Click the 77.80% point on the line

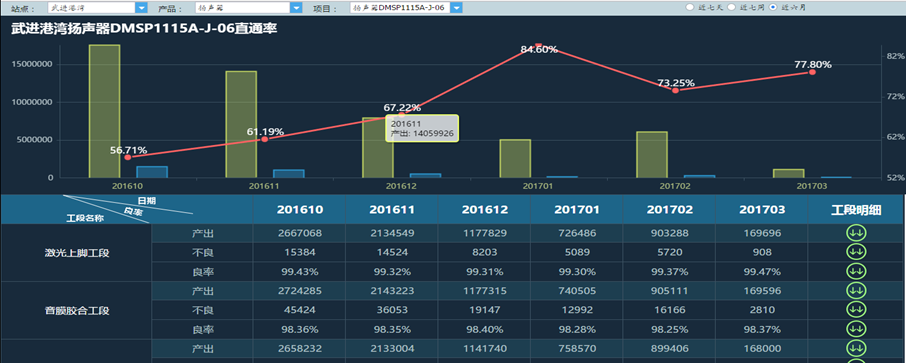[x=812, y=72]
